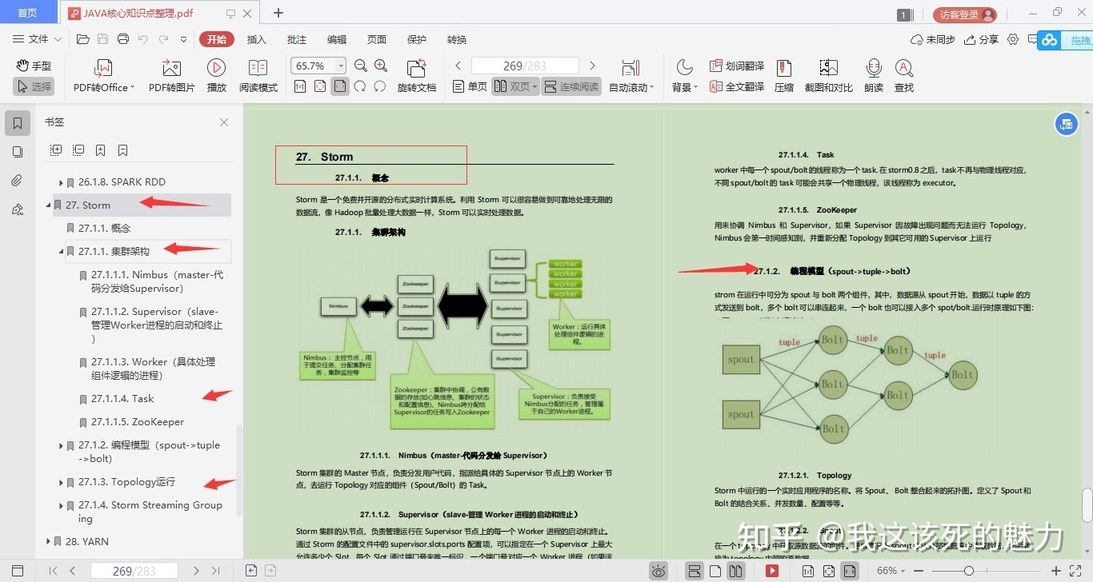Screen dimensions: 1093x582
Task: Click the 朗读 read aloud microphone icon
Action: [873, 68]
